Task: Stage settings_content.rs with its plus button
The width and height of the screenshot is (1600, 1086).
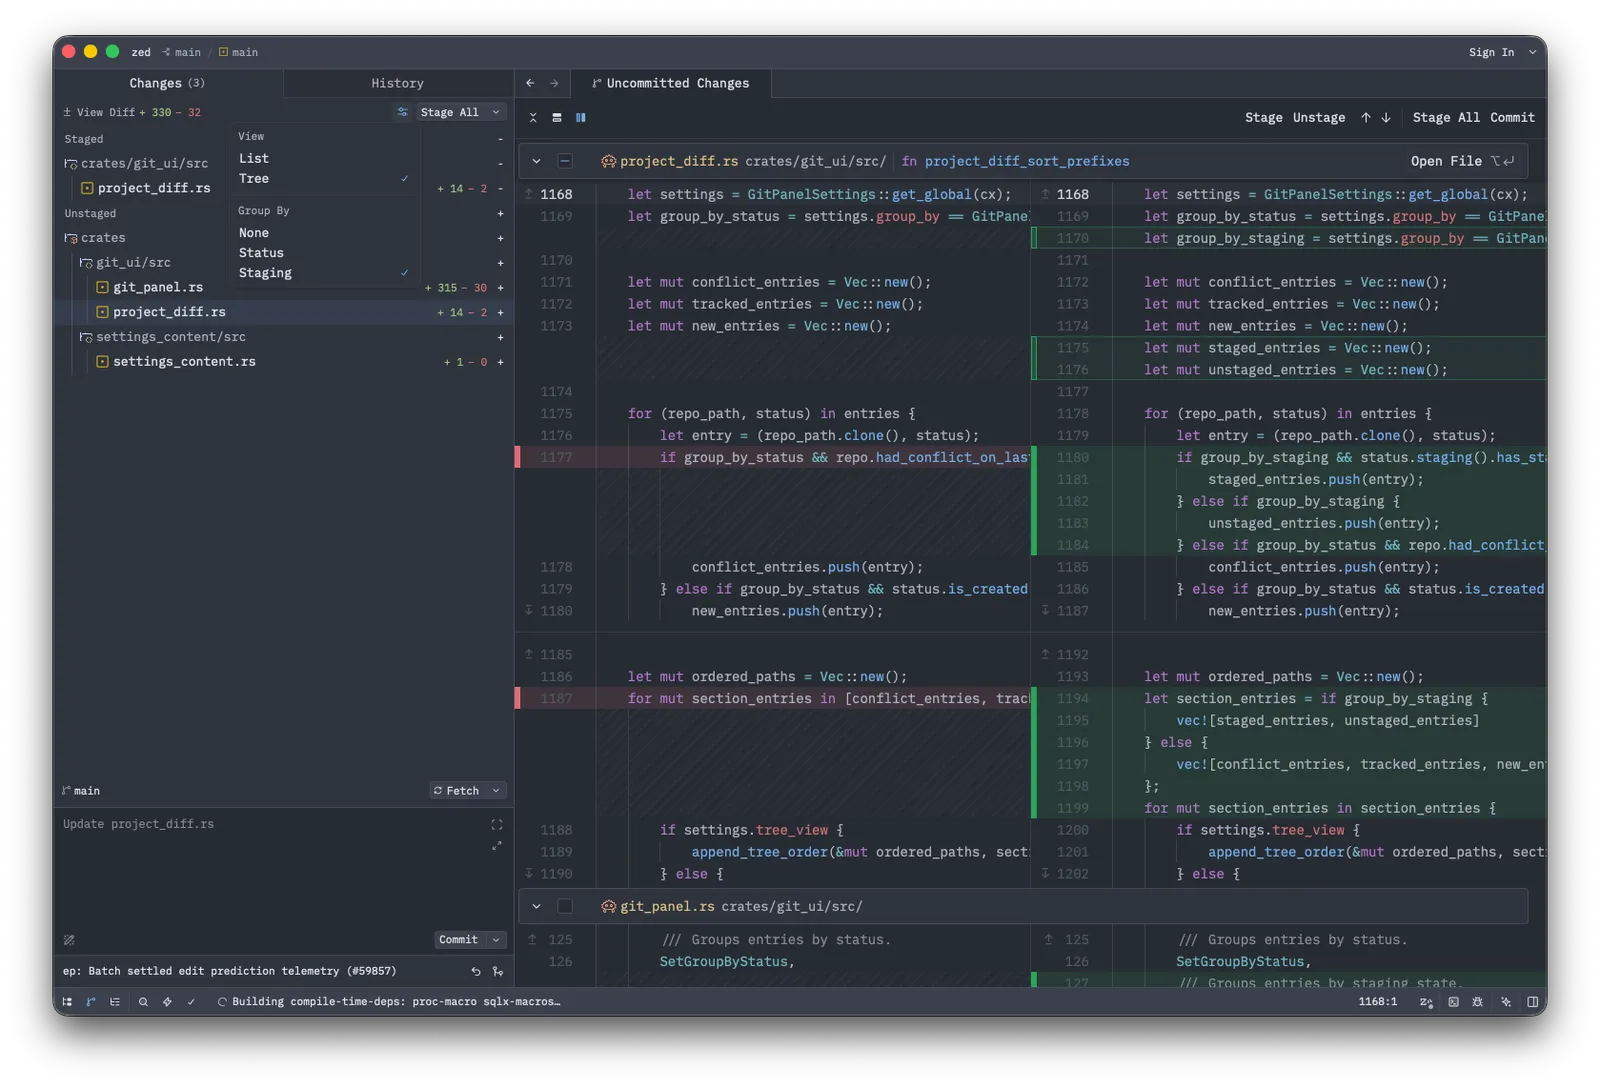Action: 500,362
